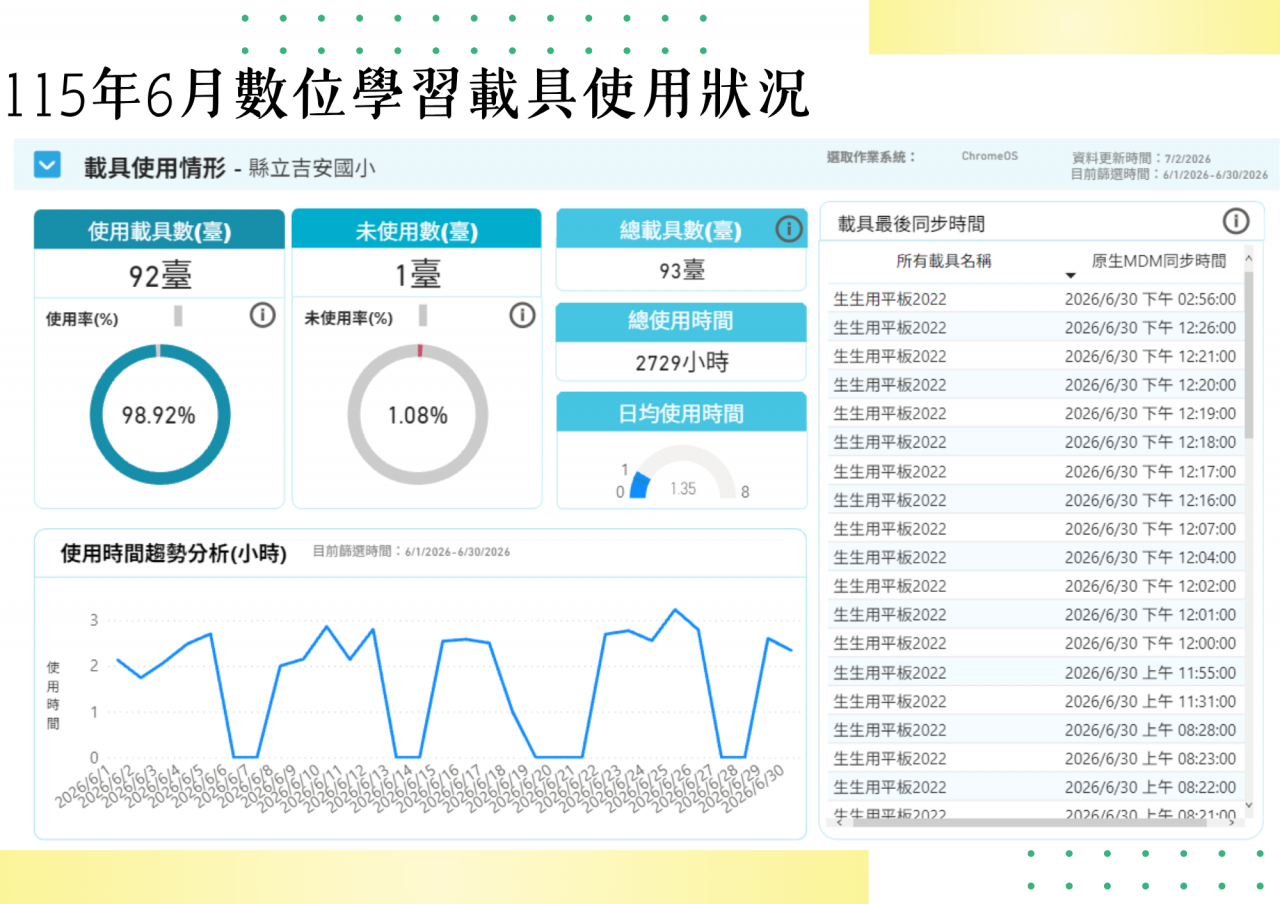Click scroll-down arrow of sync table

tap(1249, 803)
